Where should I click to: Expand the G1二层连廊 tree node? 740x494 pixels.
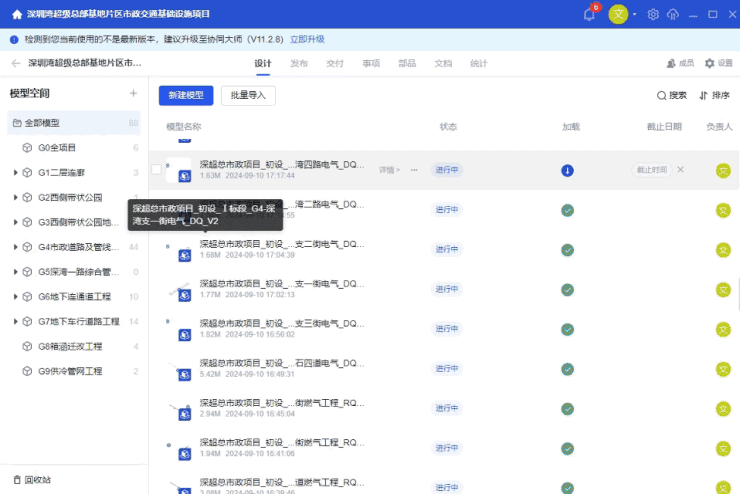pyautogui.click(x=16, y=173)
